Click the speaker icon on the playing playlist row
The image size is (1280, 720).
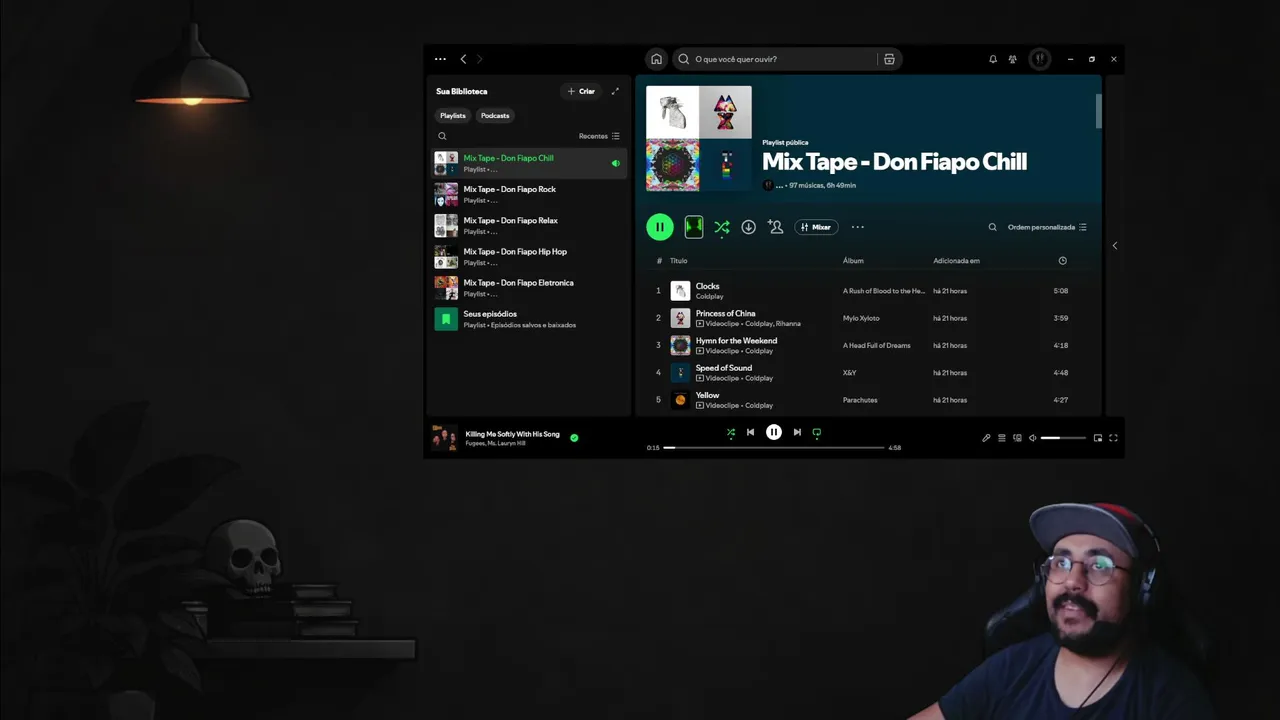point(615,163)
